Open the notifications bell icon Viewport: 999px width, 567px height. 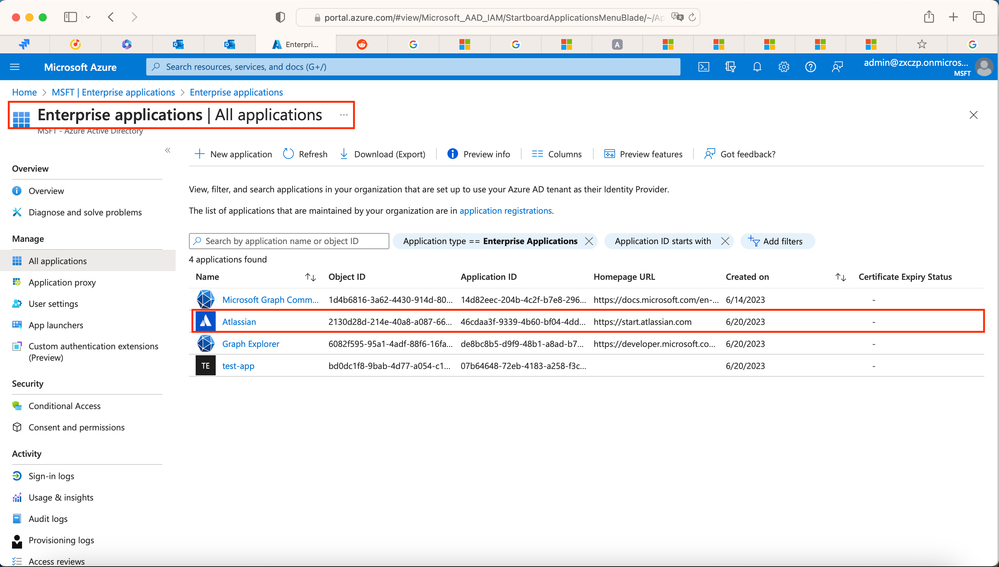[757, 67]
